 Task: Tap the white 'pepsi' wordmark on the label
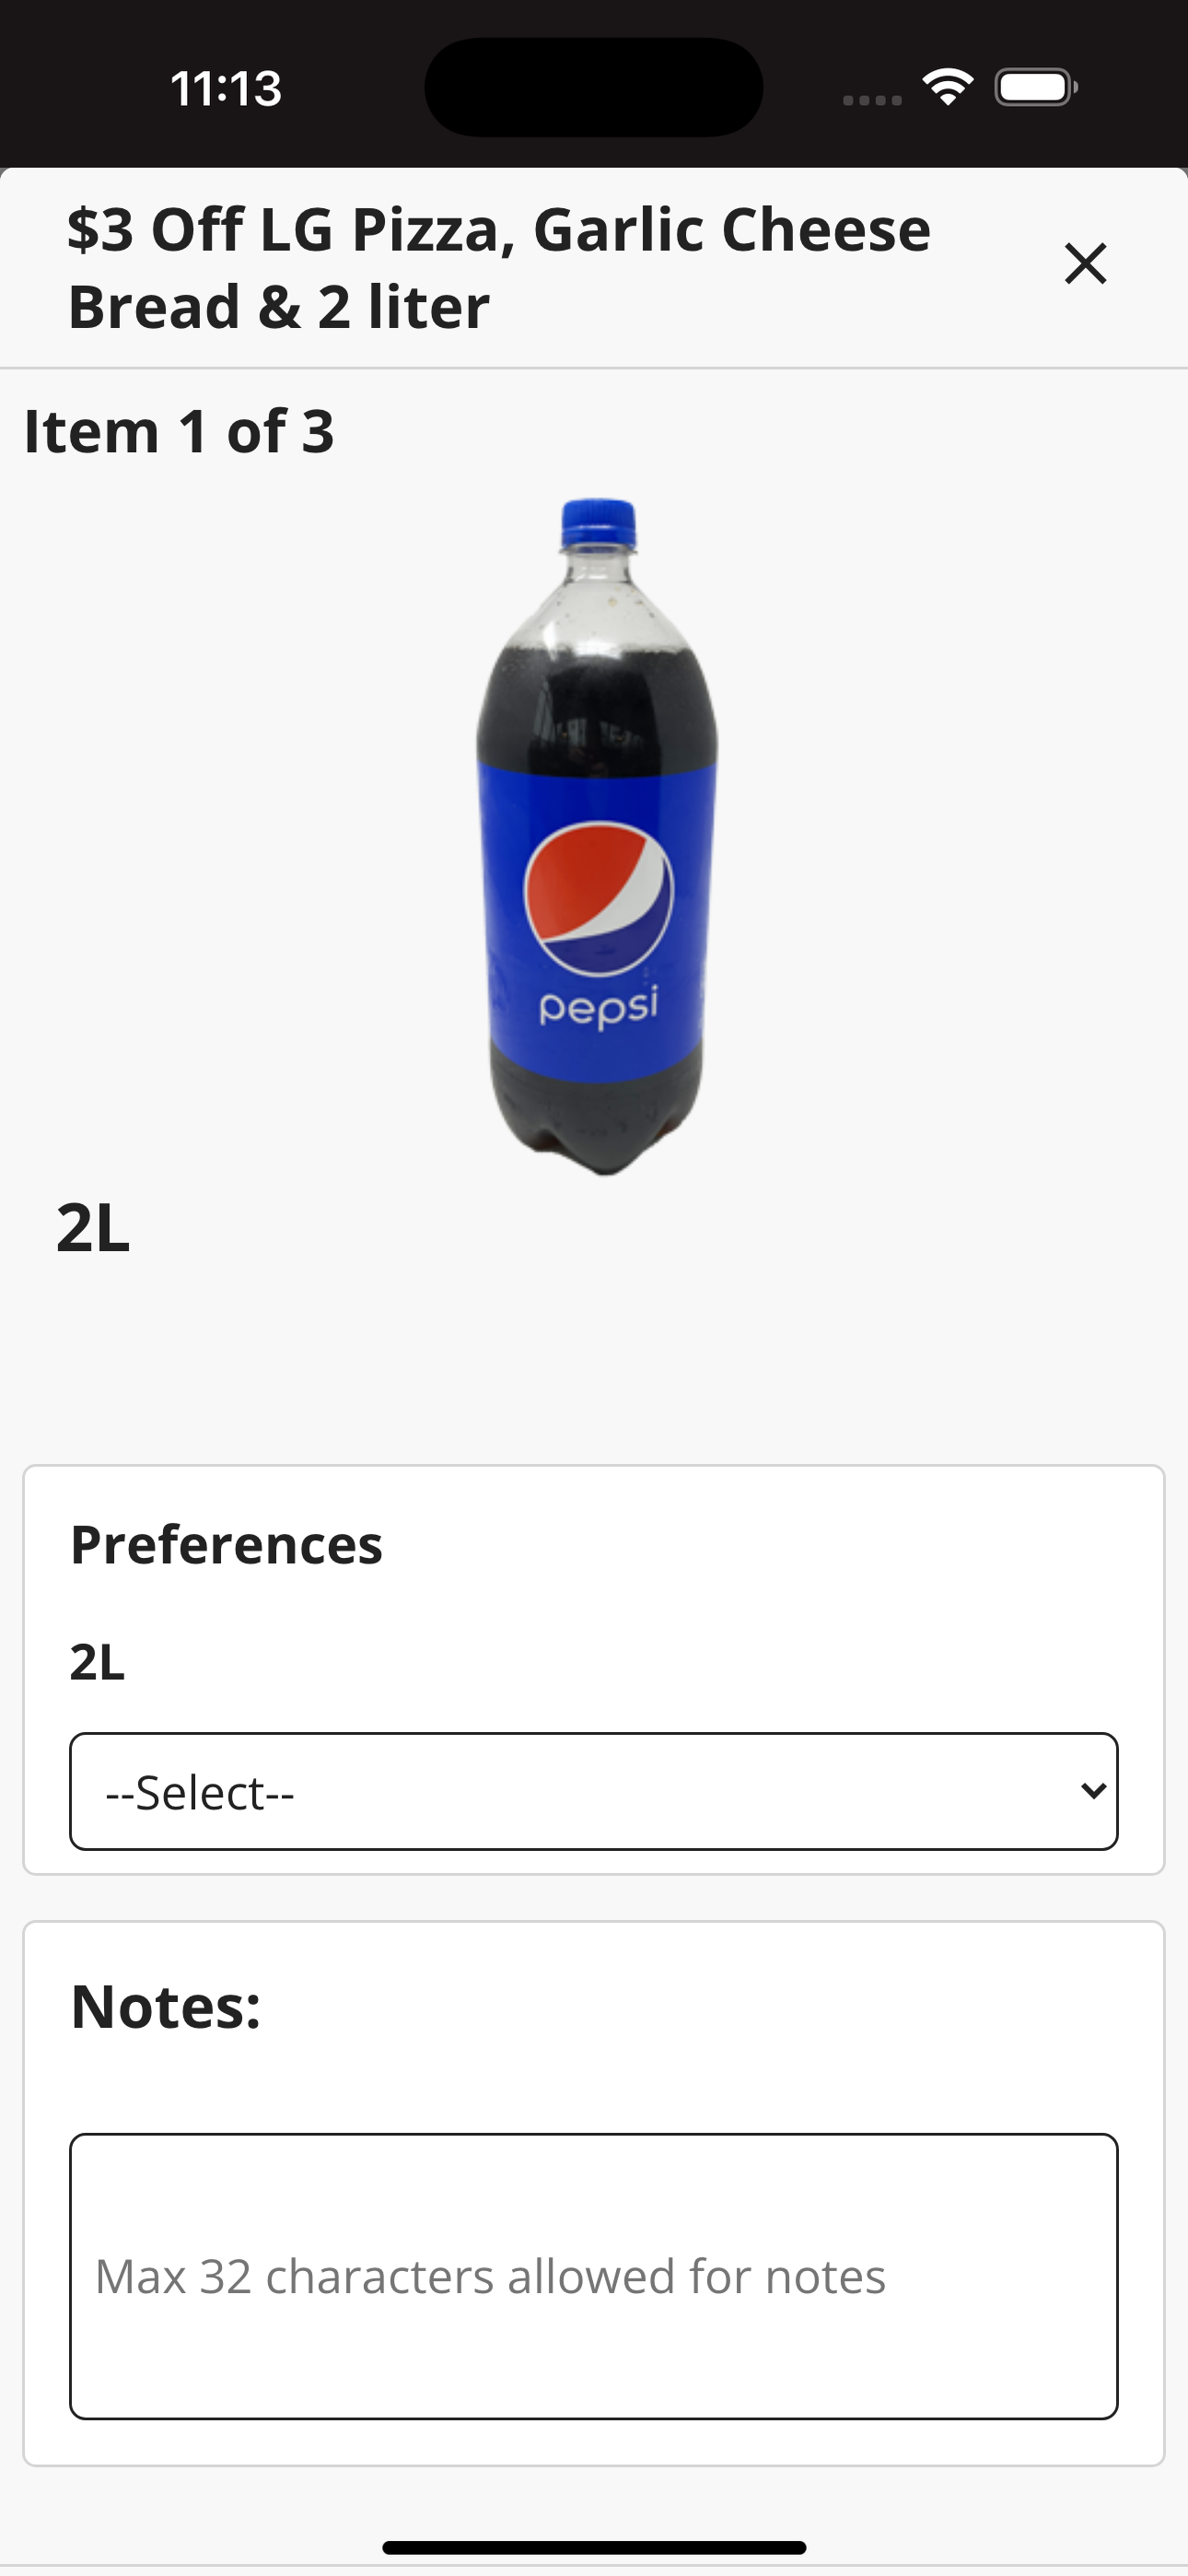pos(599,1007)
